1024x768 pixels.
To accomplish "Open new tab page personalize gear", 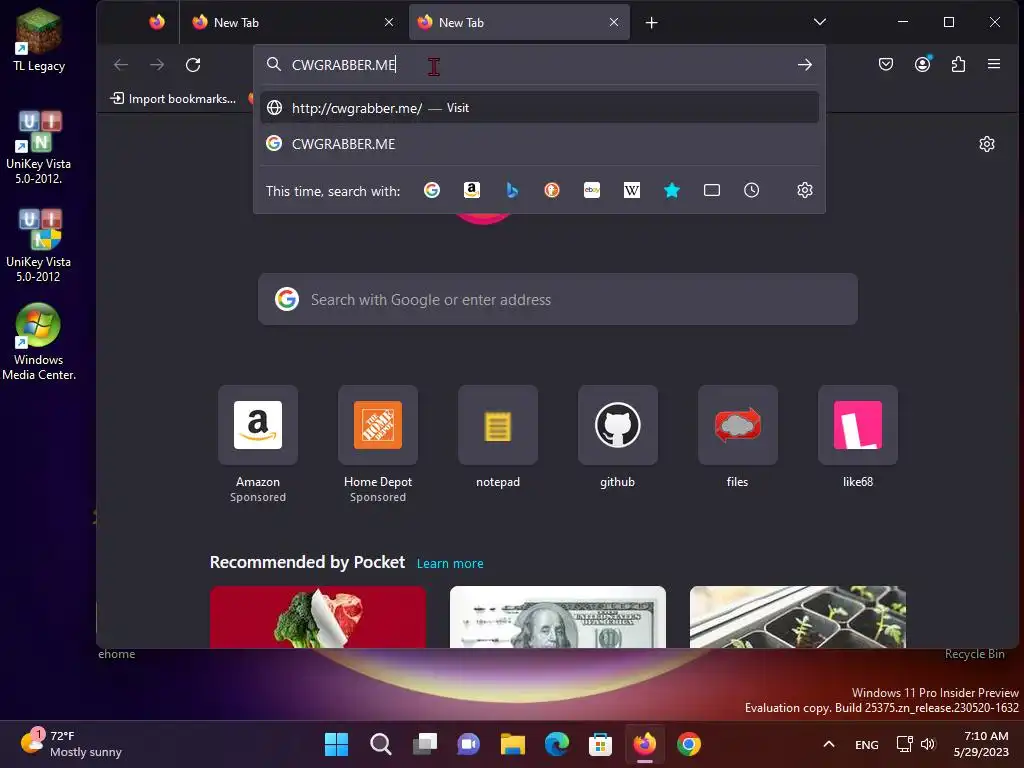I will click(x=987, y=144).
